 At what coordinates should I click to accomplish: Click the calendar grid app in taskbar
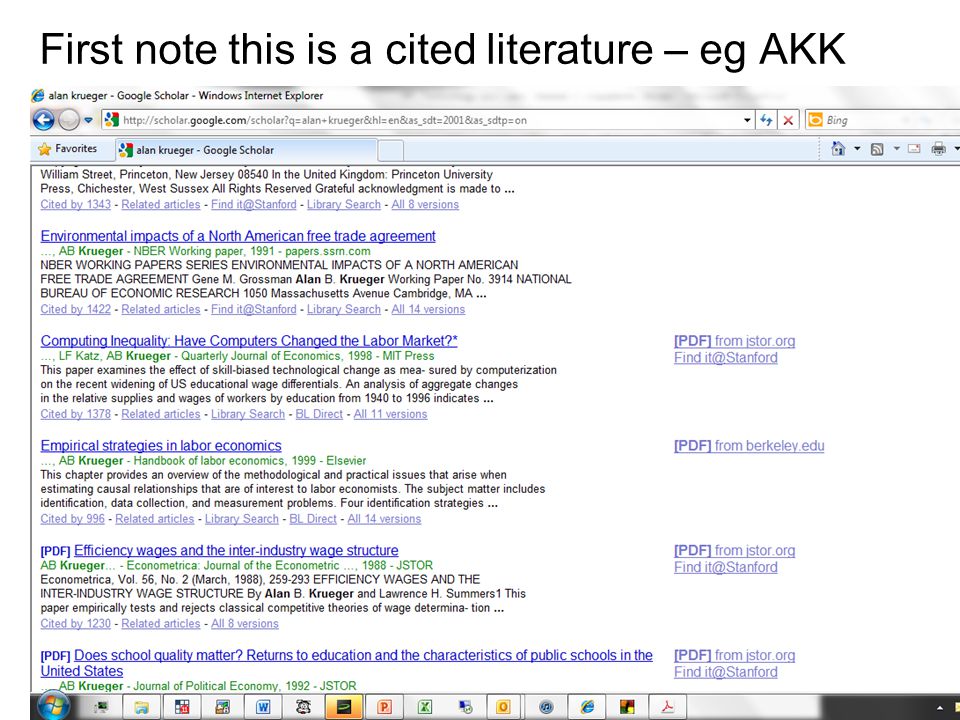[x=182, y=707]
